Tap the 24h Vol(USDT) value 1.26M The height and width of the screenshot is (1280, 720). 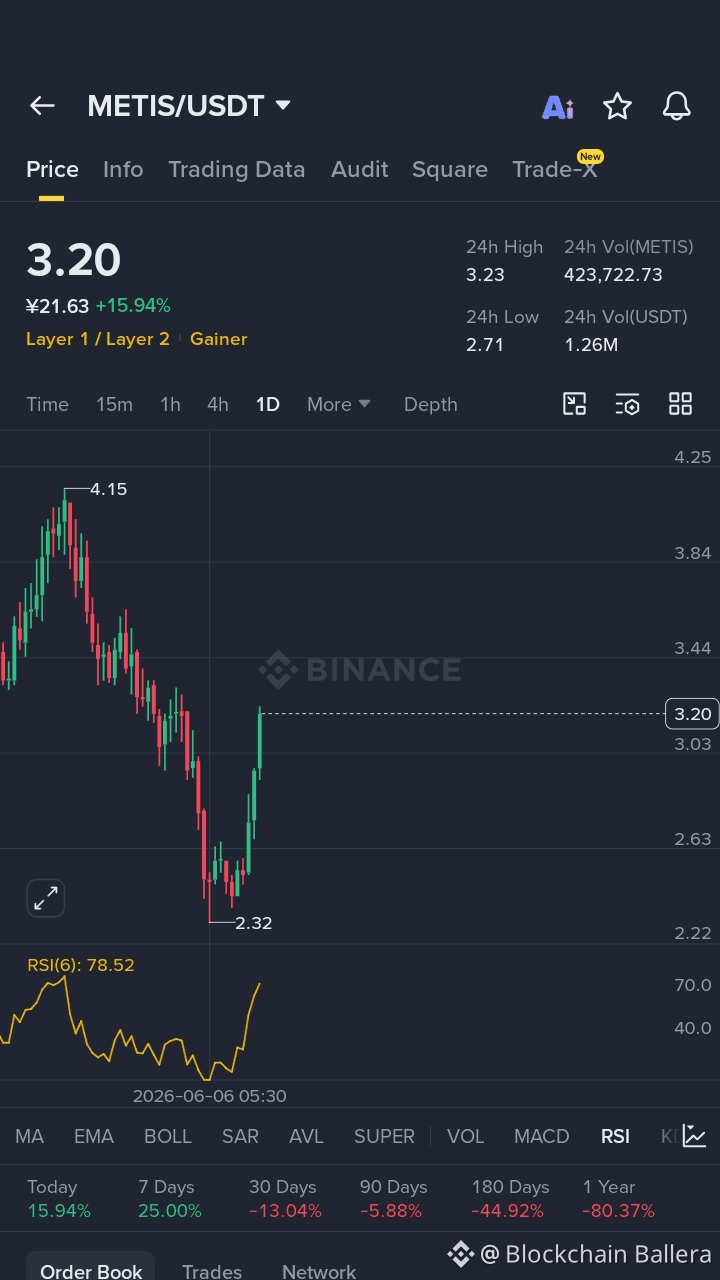point(591,345)
